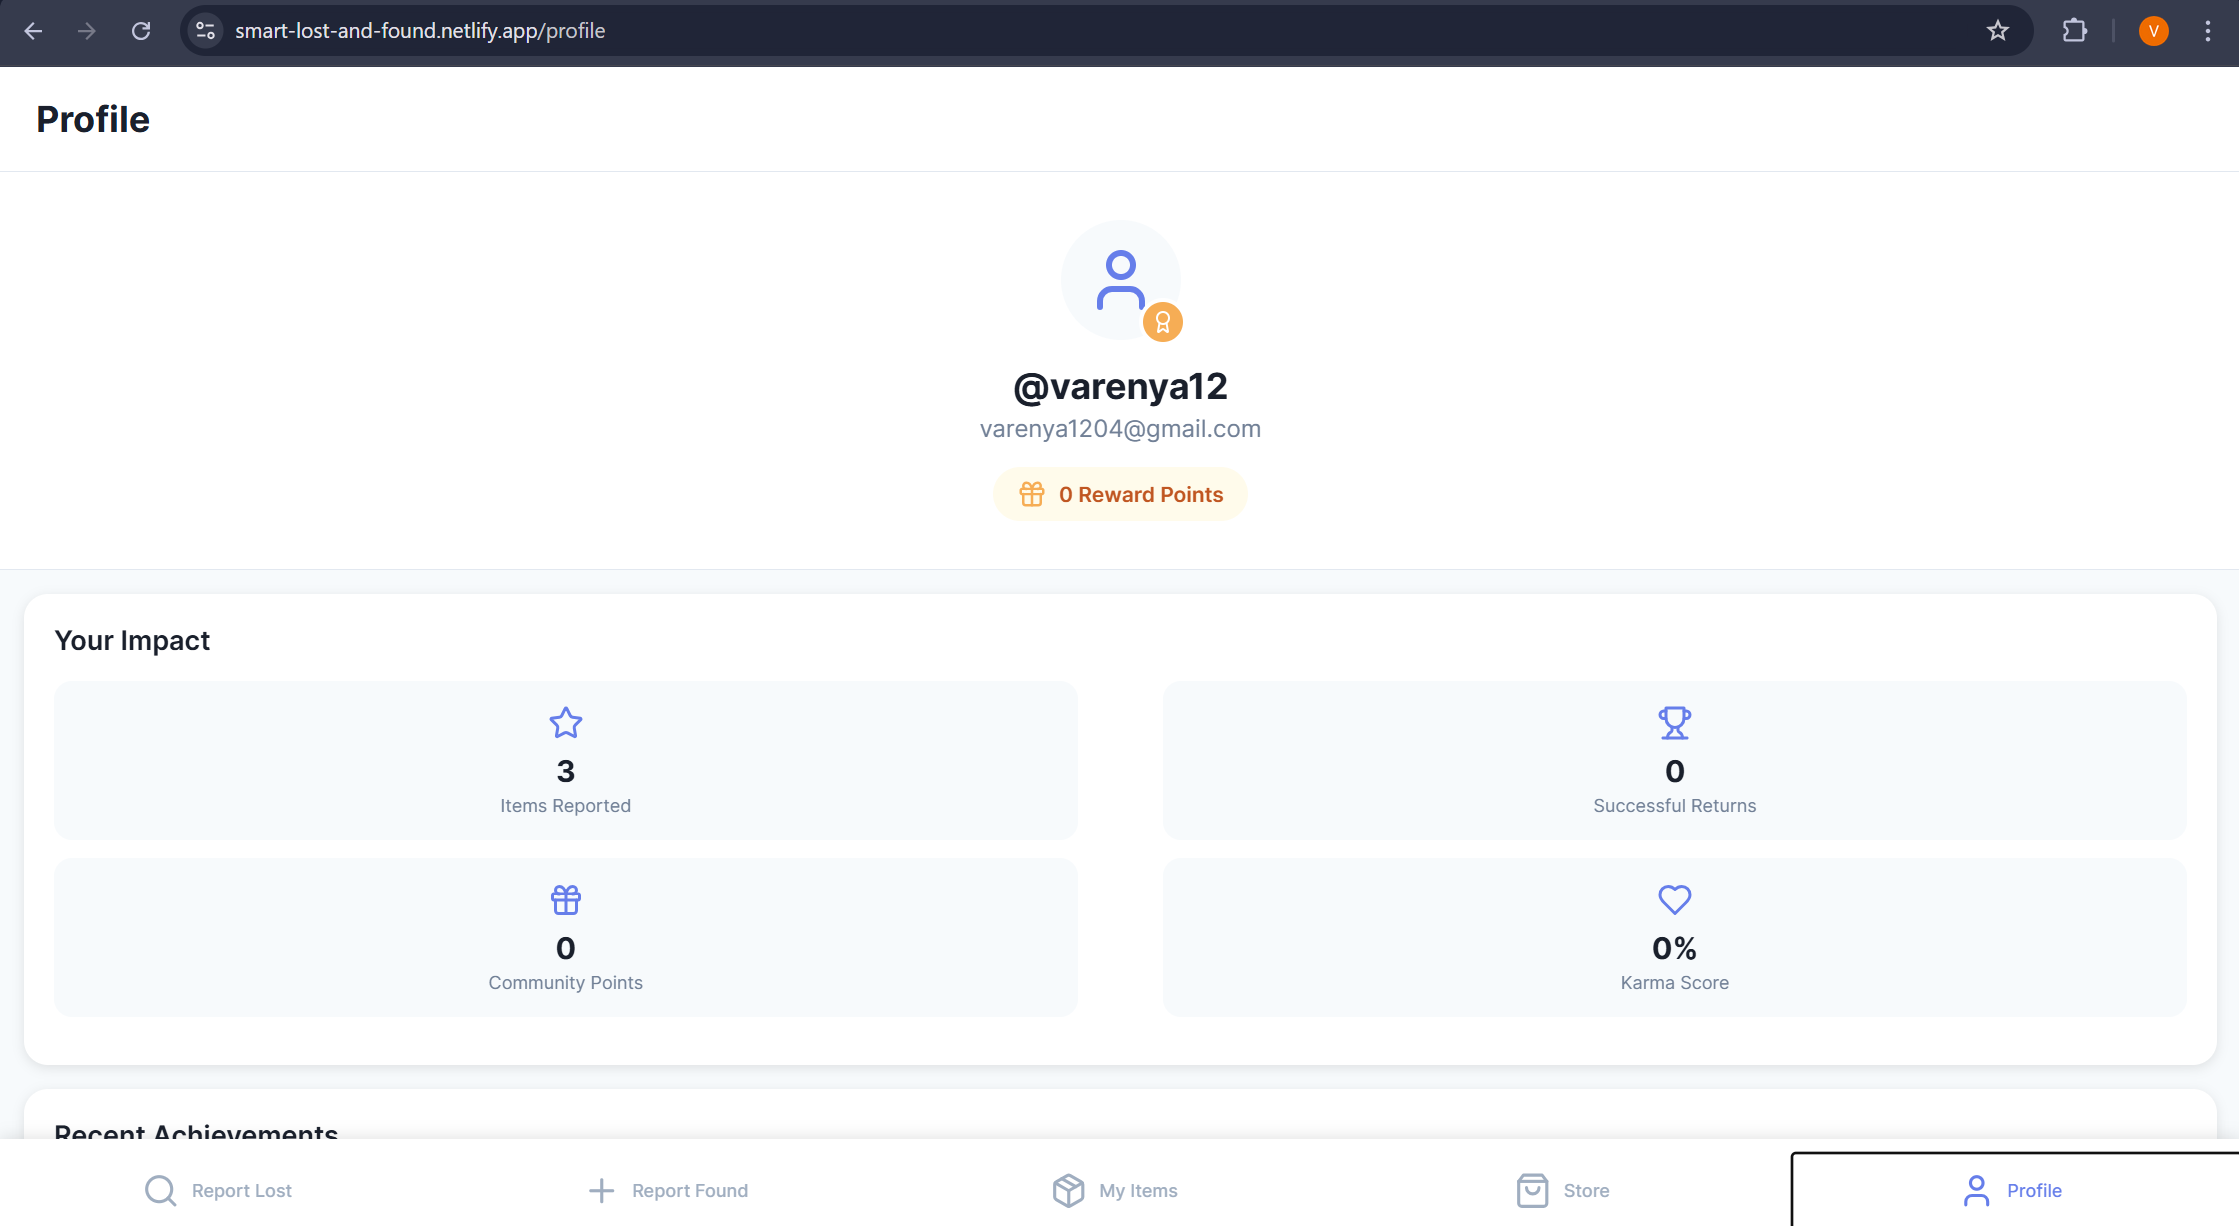Open the Chrome three-dot menu
Screen dimensions: 2239x1226
2207,31
